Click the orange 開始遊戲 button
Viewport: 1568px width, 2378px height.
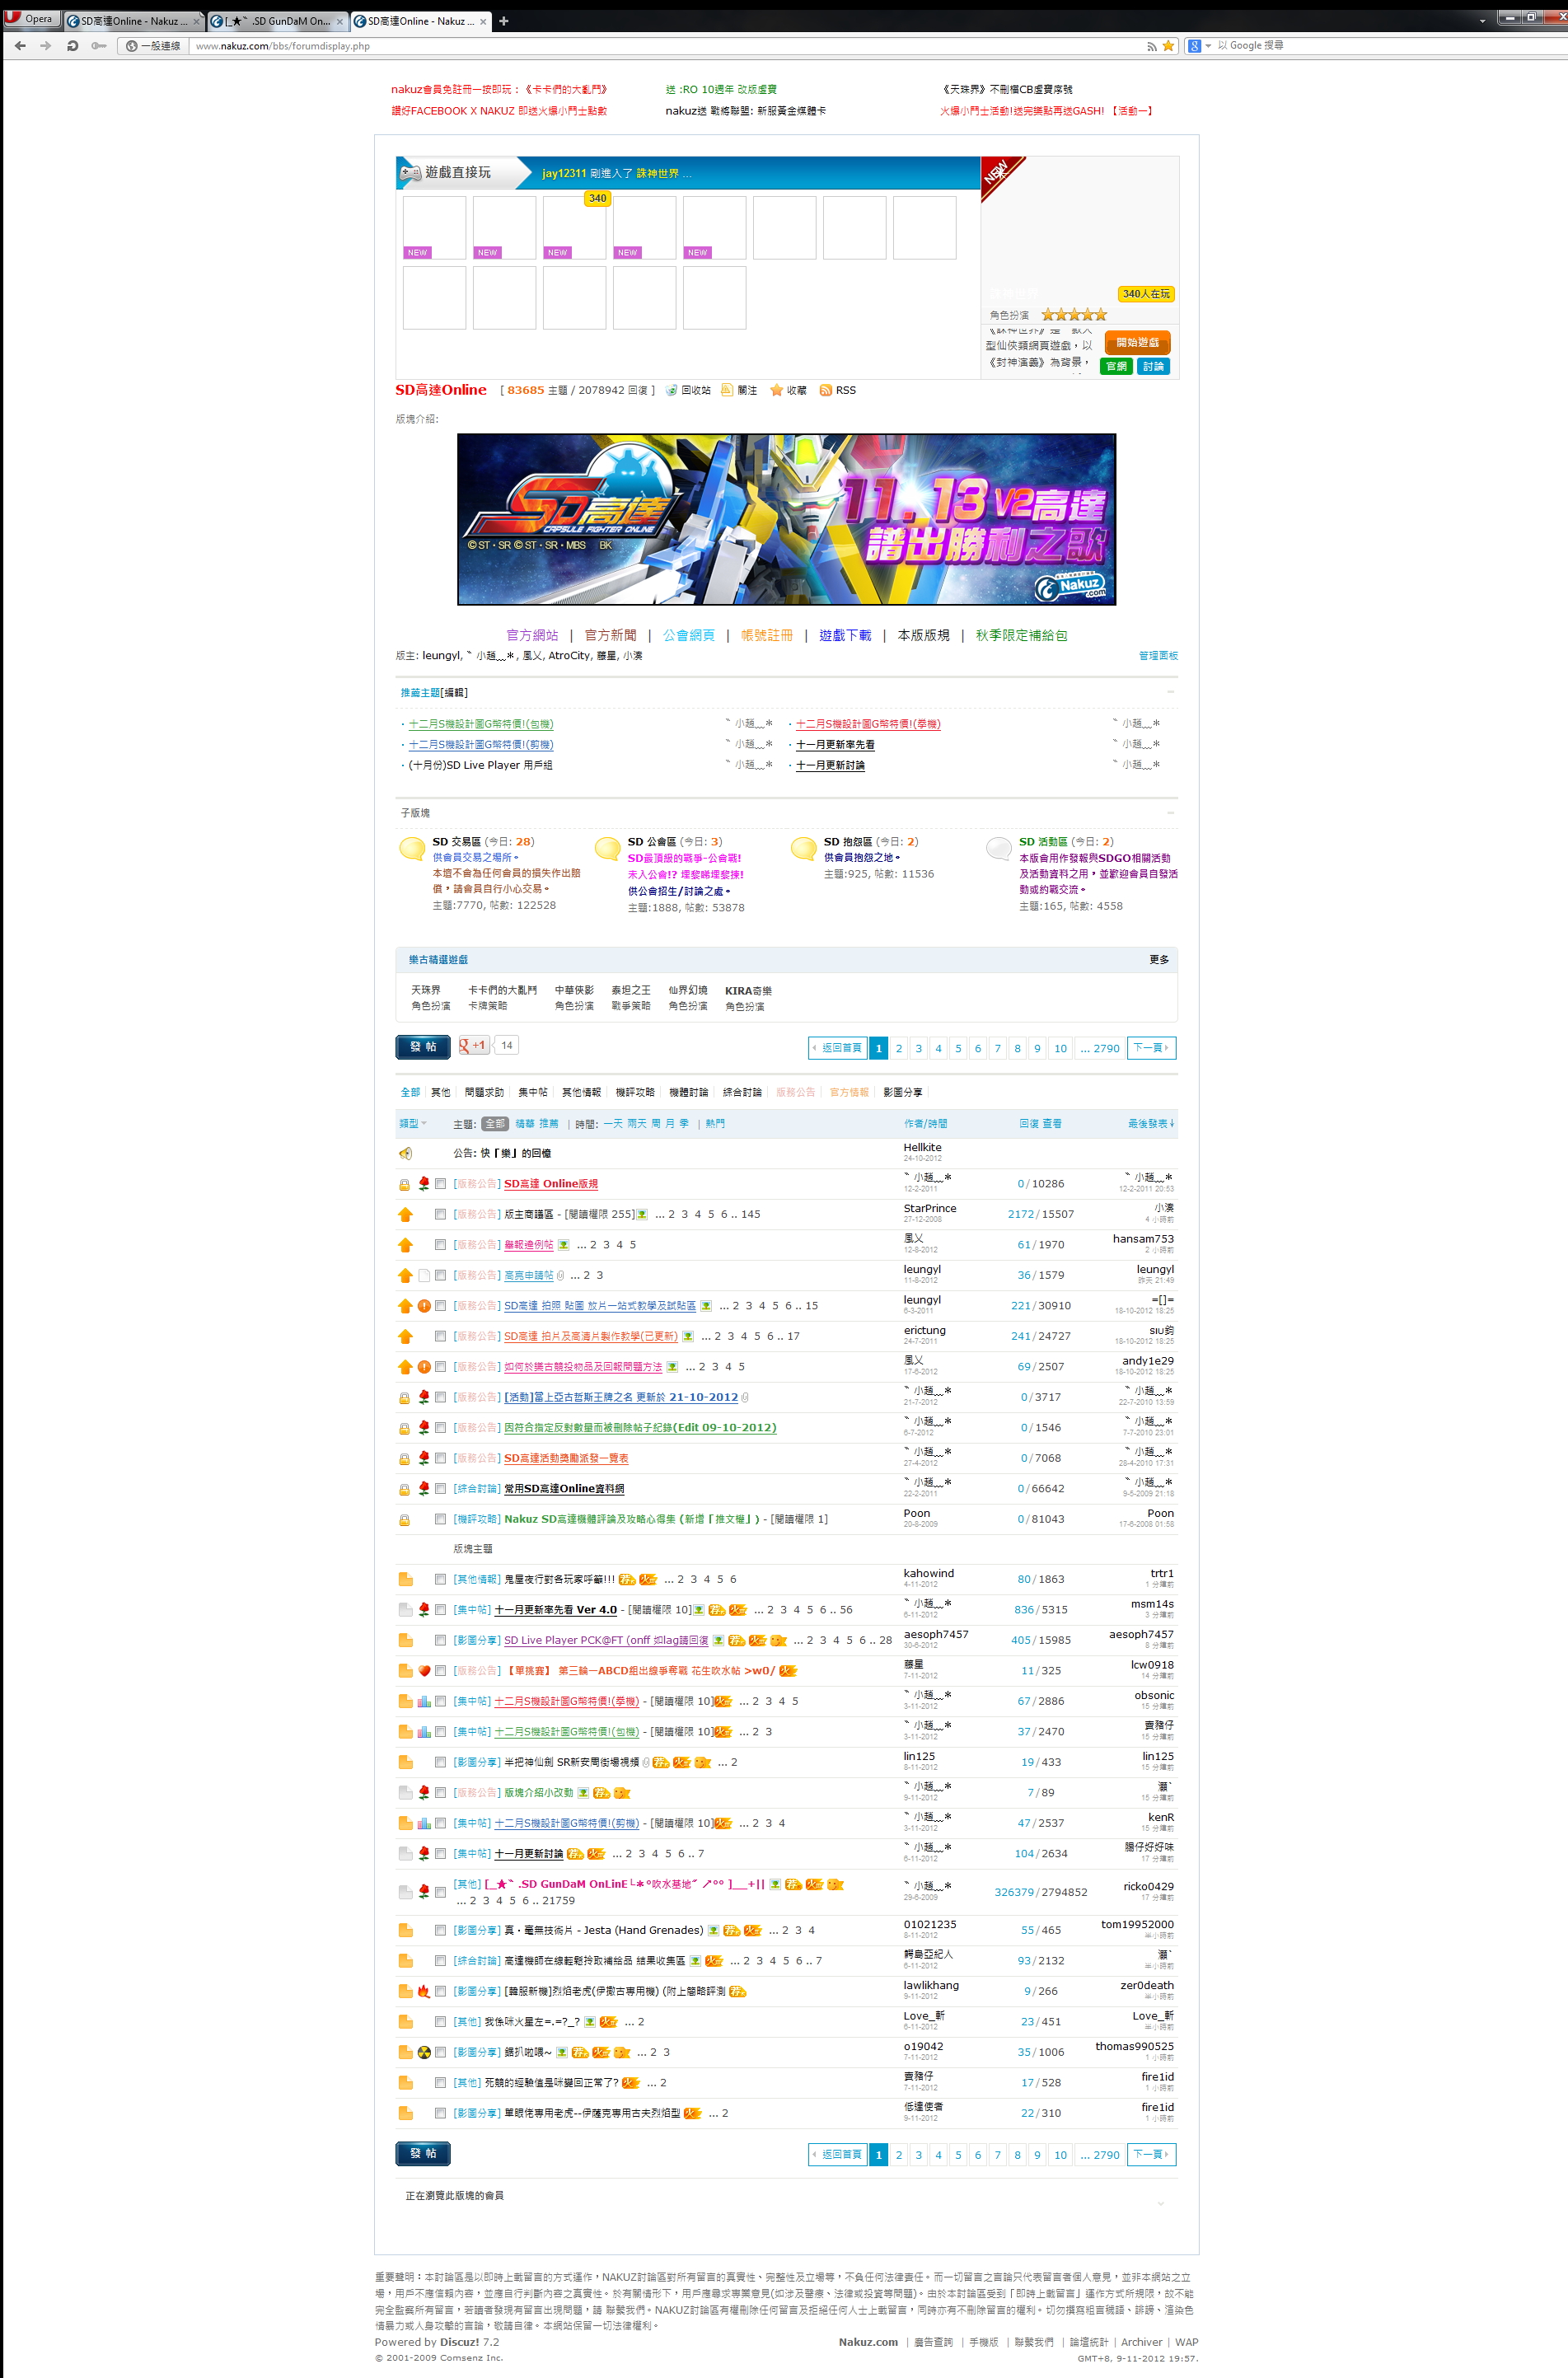[x=1138, y=343]
